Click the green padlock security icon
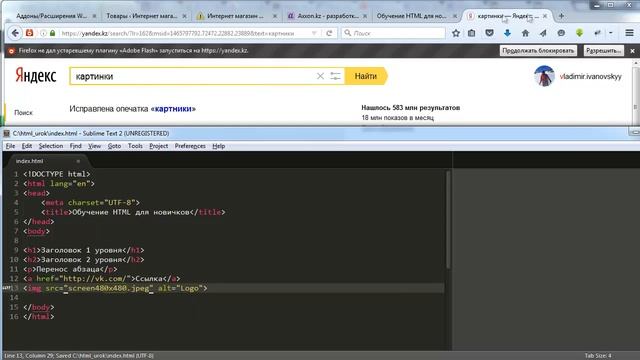Viewport: 640px width, 360px height. 52,33
